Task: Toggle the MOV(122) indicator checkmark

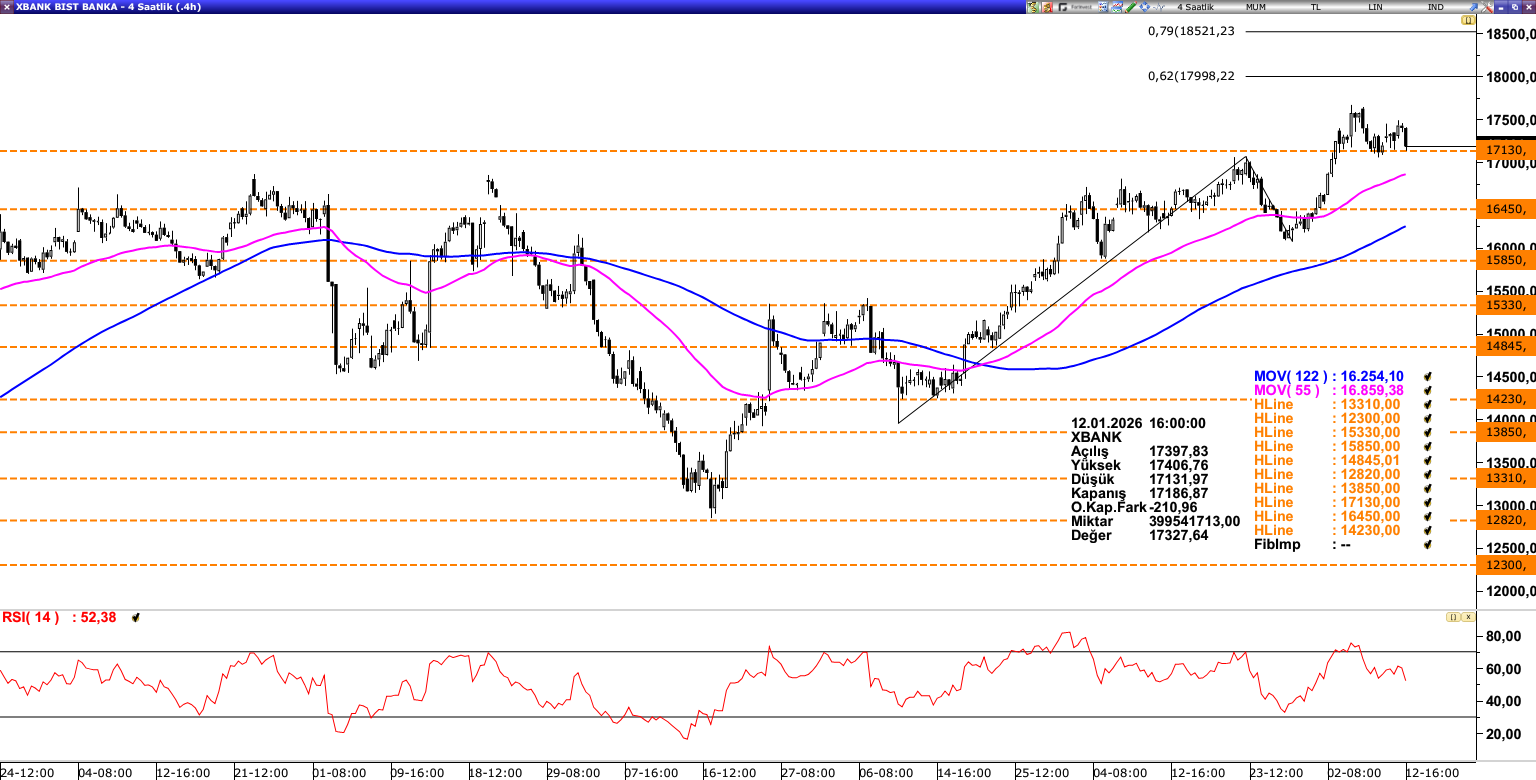Action: tap(1429, 376)
